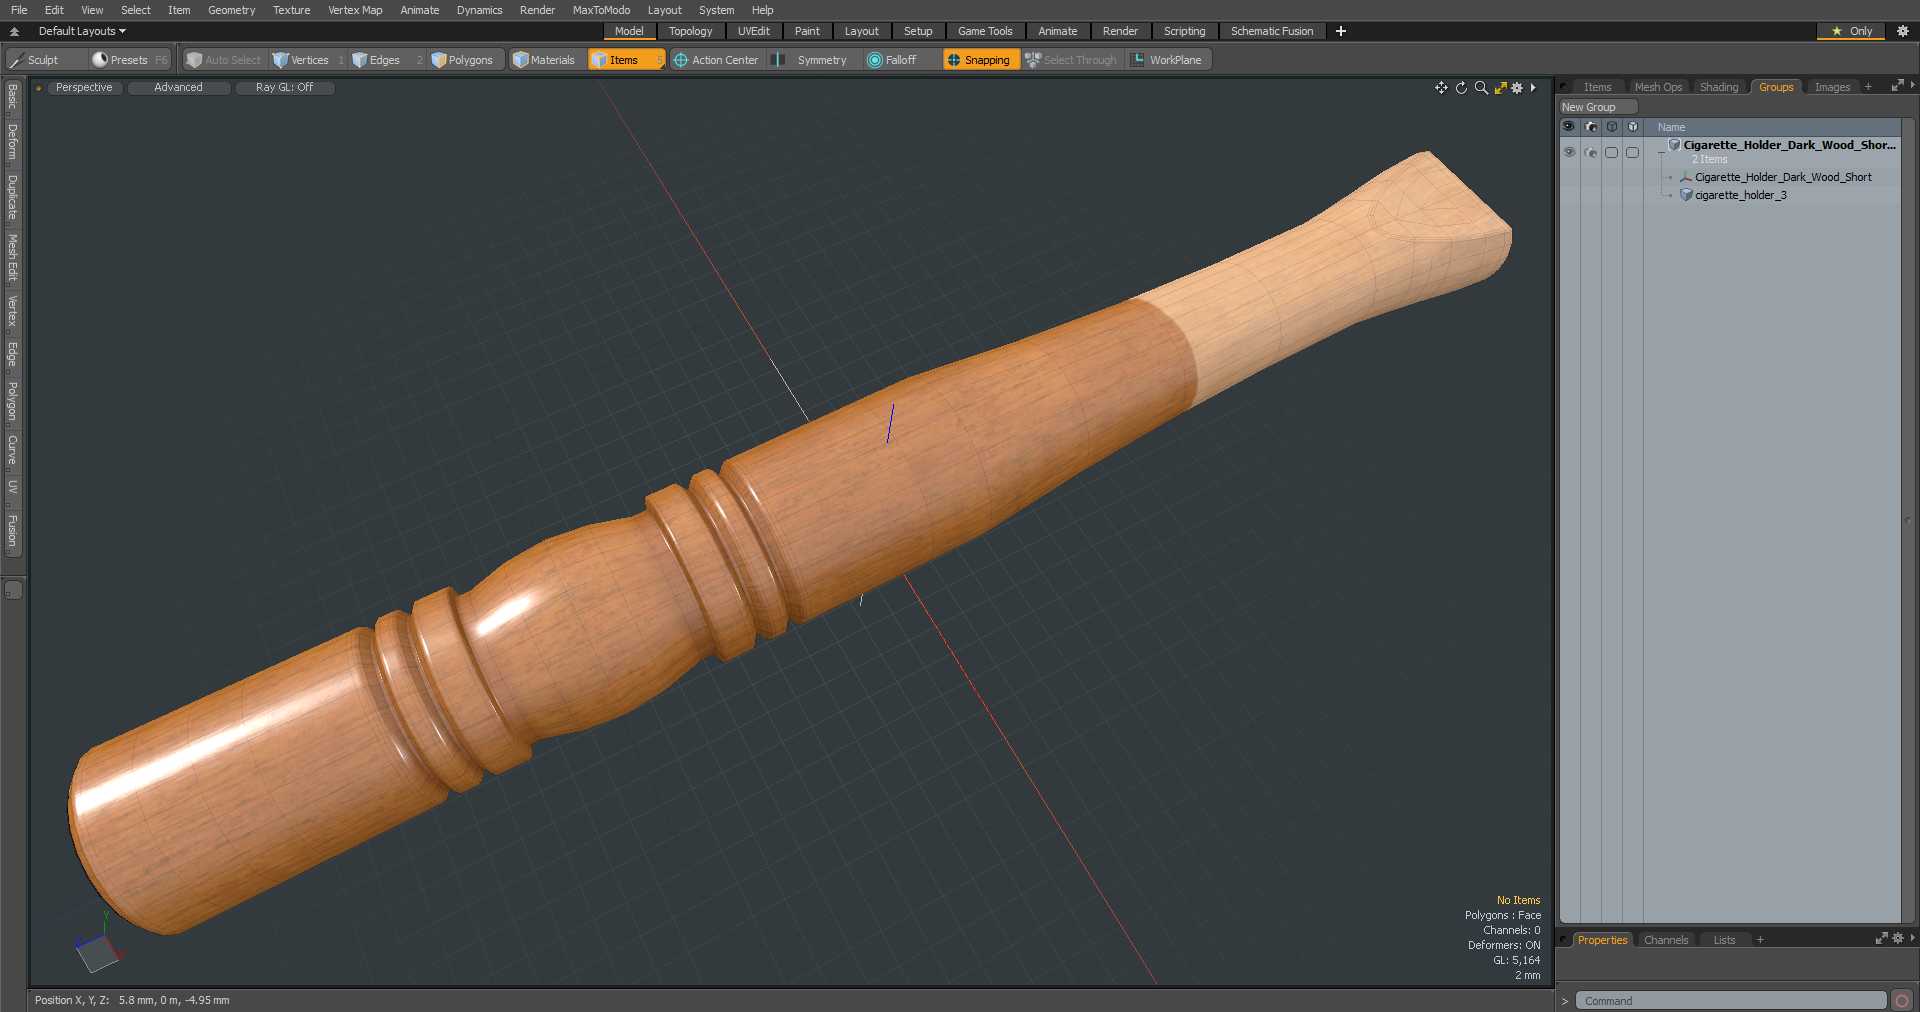Click eye column header in Groups list
Viewport: 1920px width, 1012px height.
[1568, 127]
